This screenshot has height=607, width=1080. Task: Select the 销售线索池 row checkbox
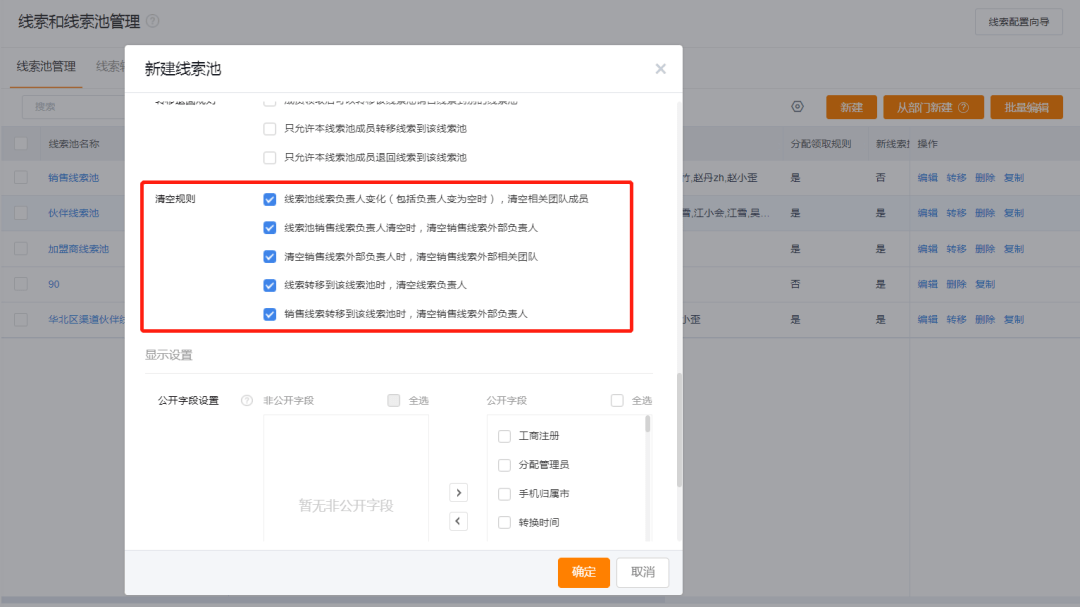coord(21,178)
